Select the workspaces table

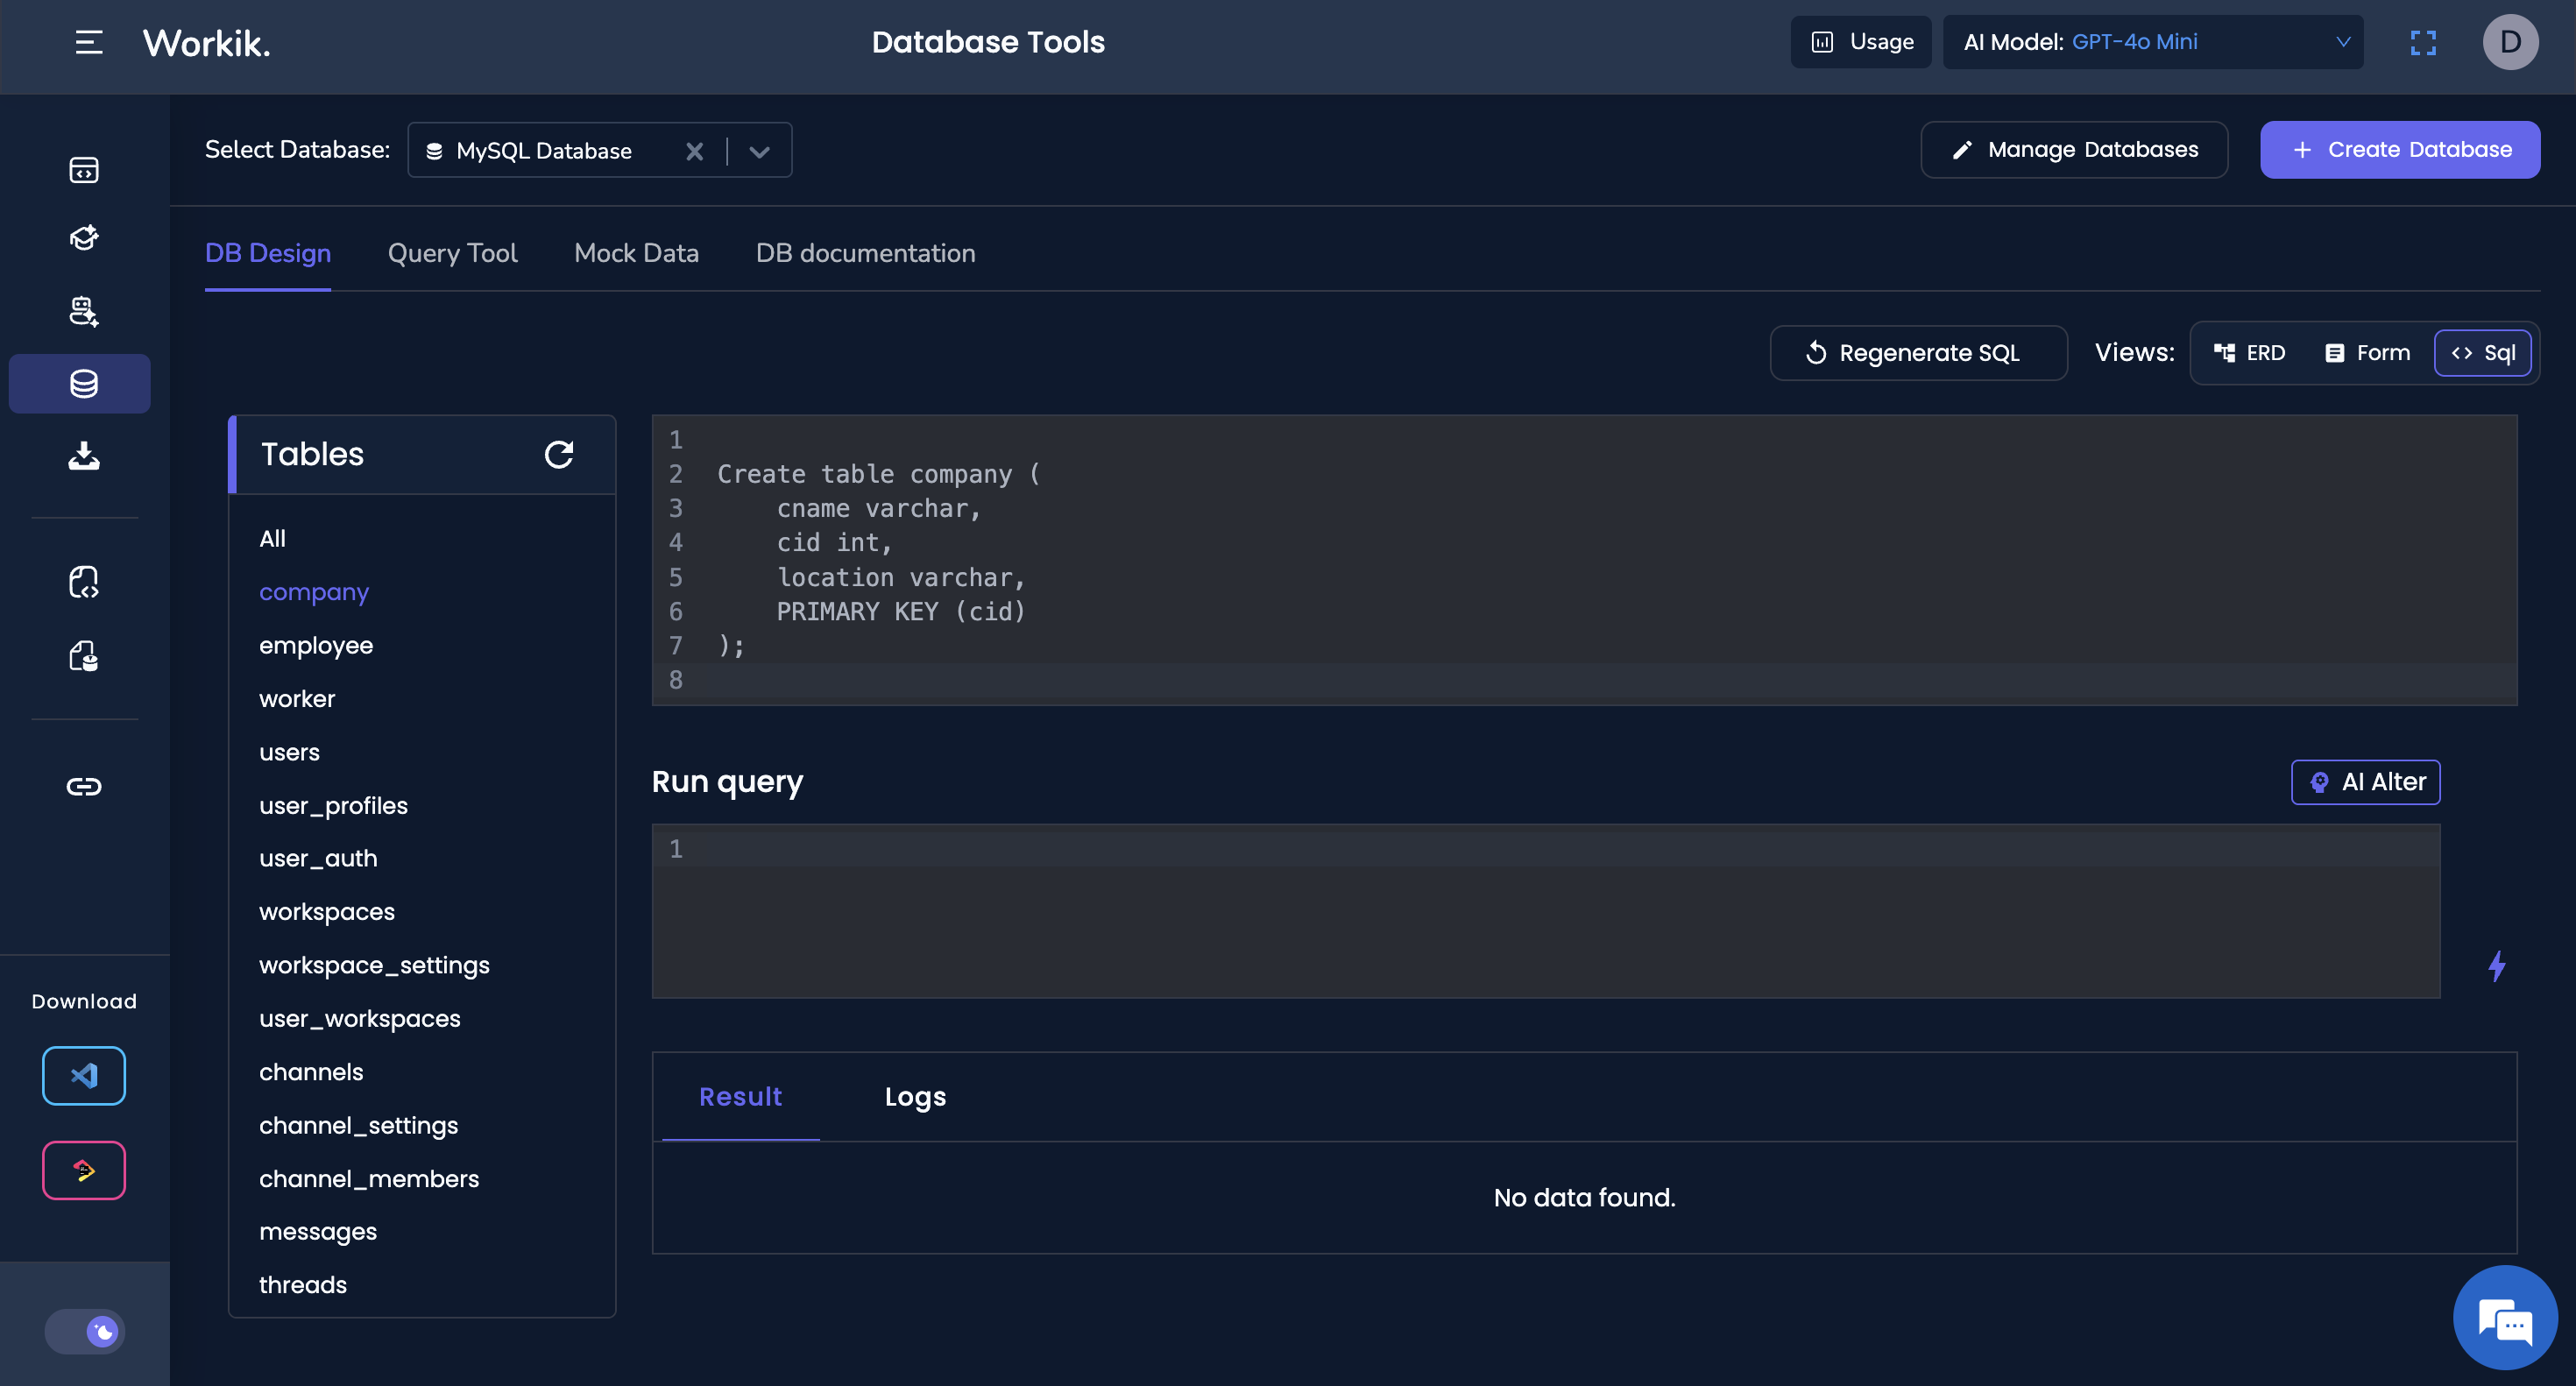[327, 913]
